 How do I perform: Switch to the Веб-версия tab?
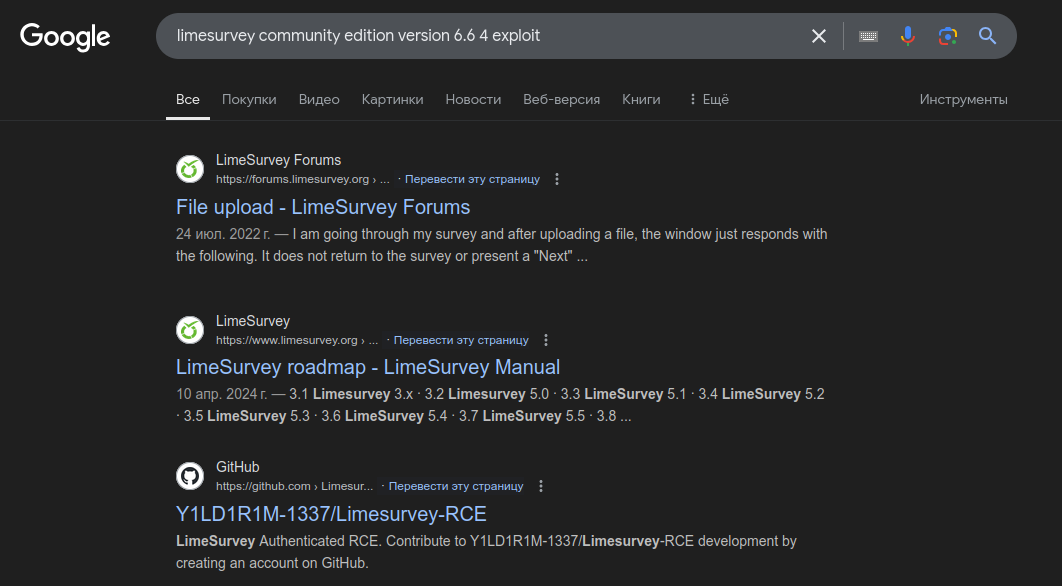point(561,100)
